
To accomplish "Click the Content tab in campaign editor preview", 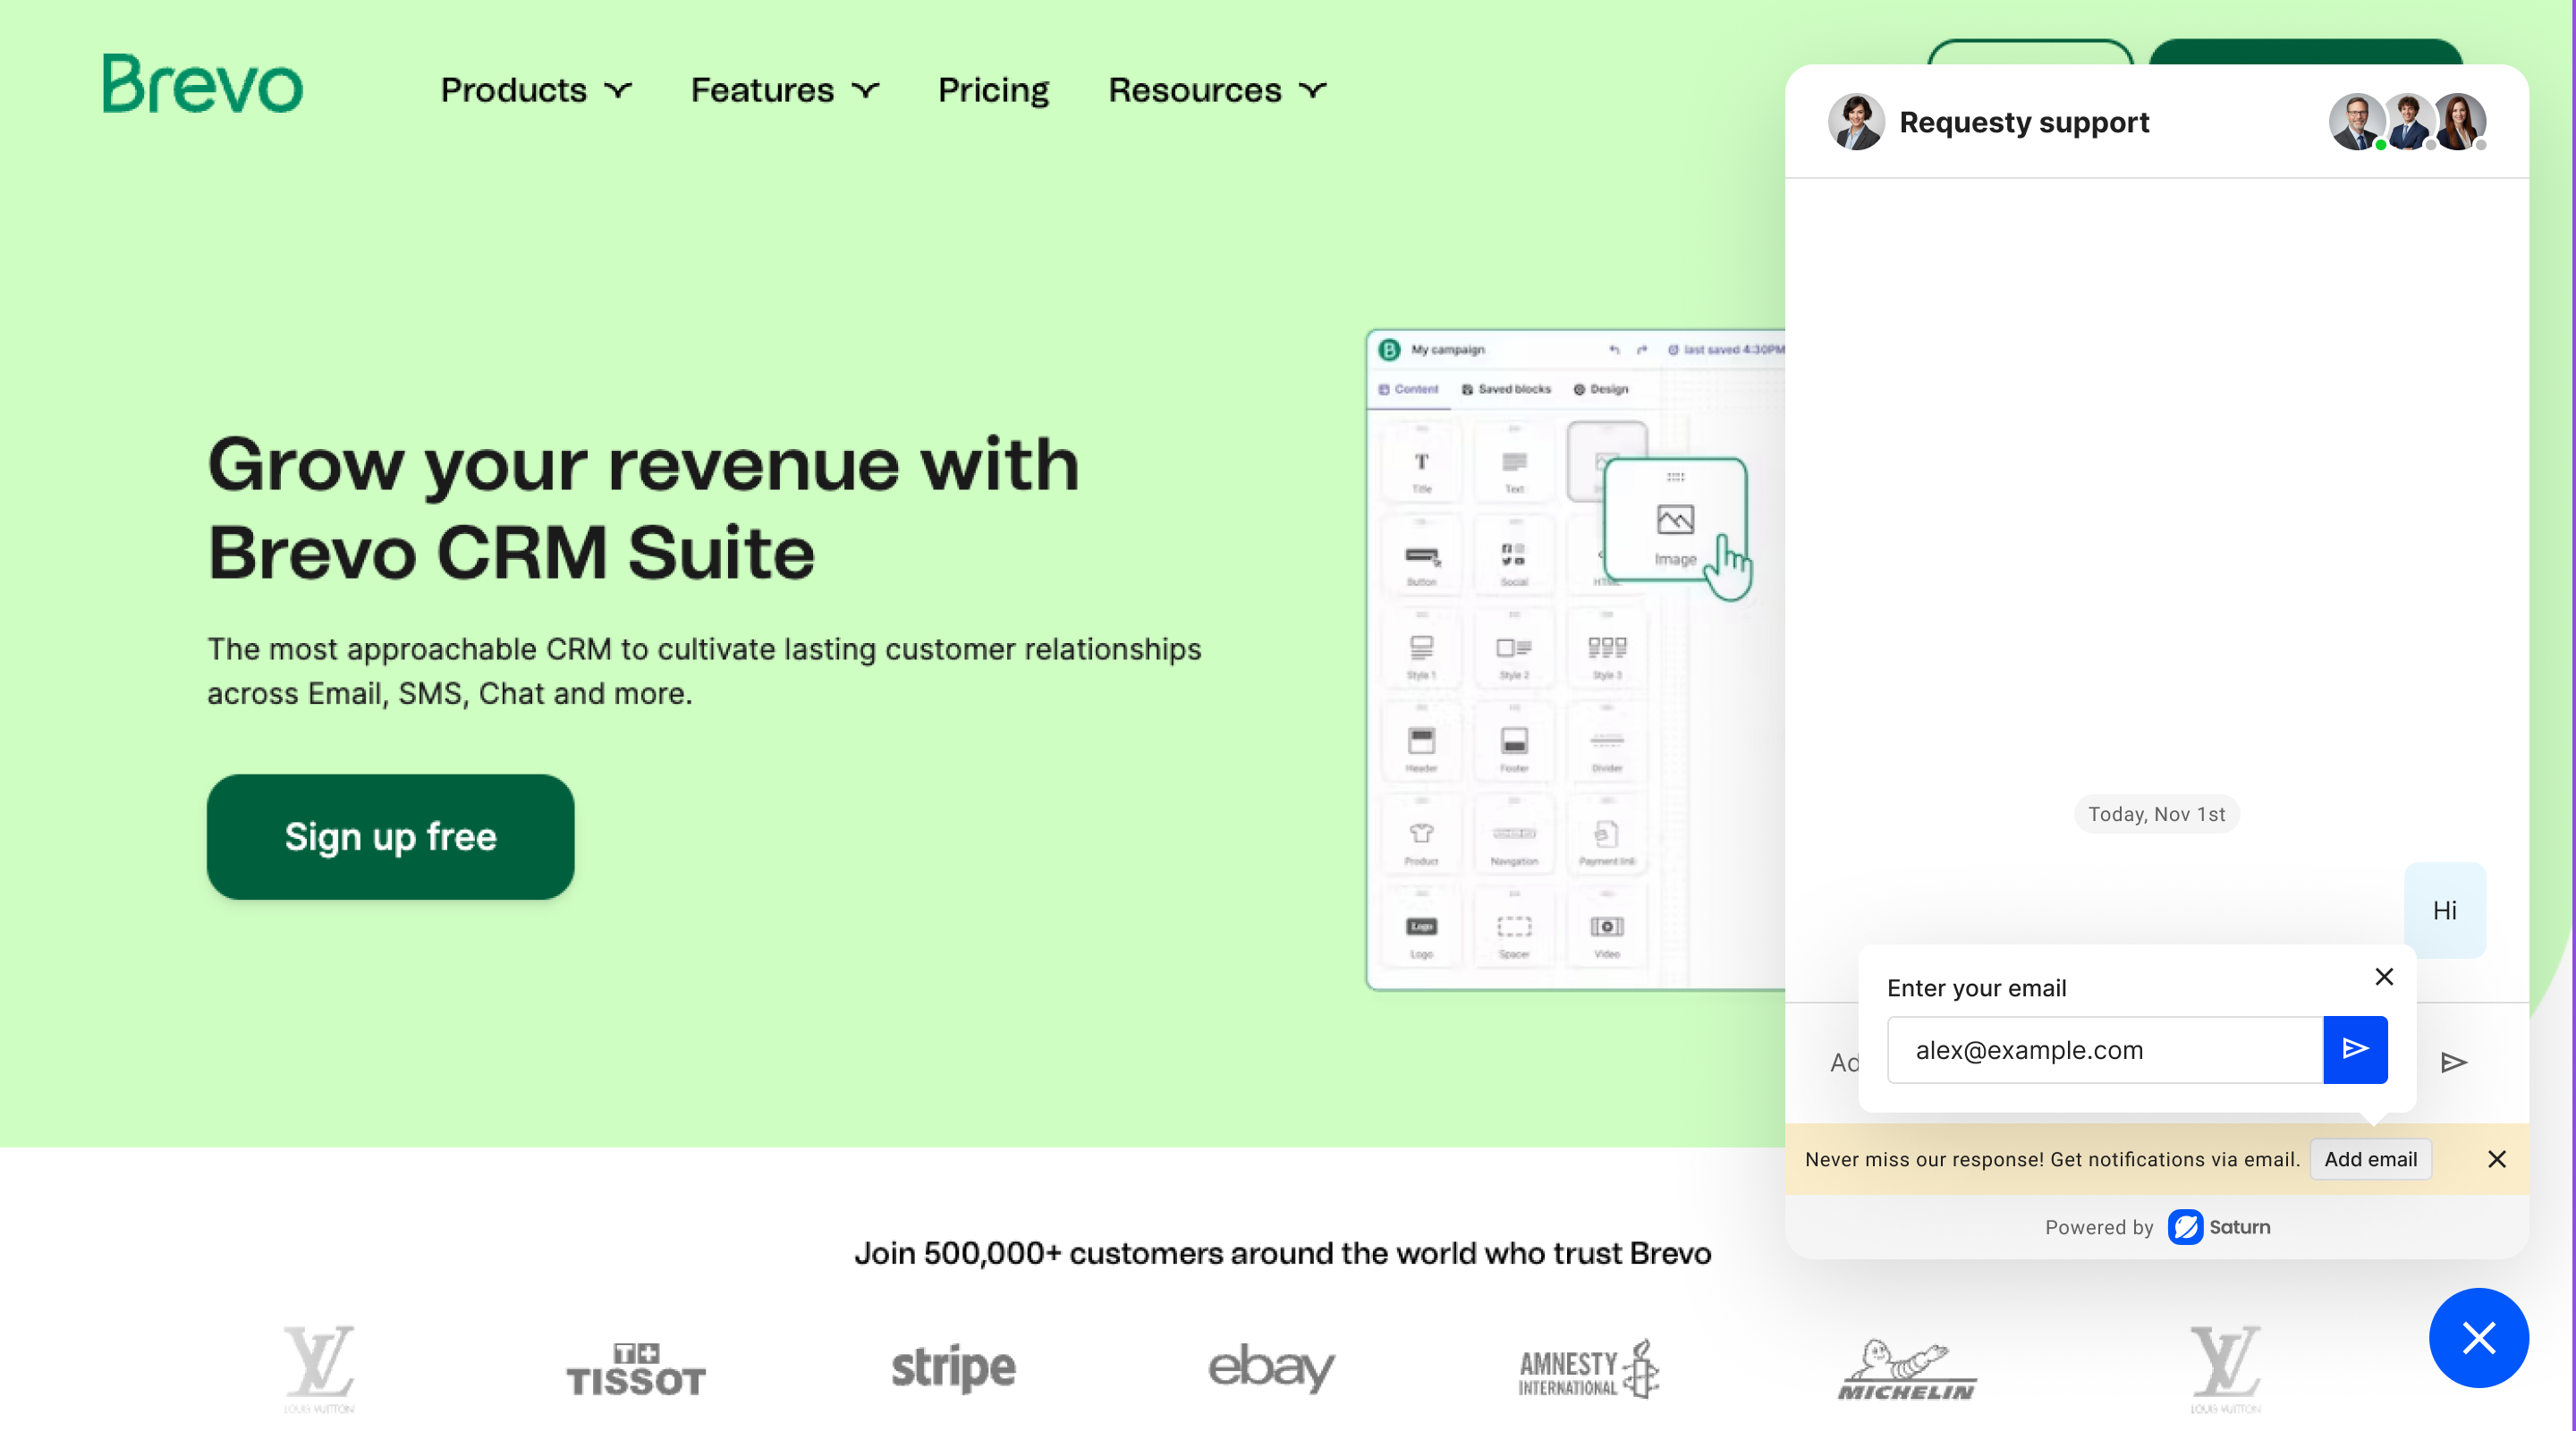I will 1408,389.
